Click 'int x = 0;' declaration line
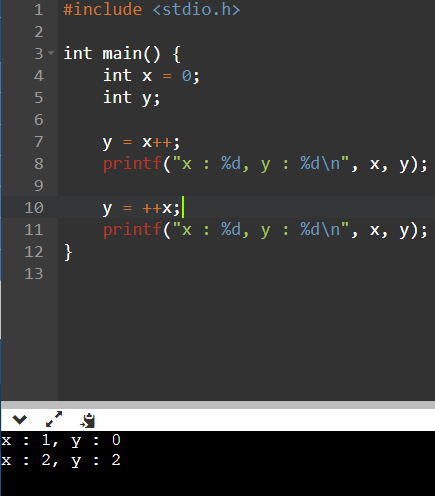This screenshot has width=435, height=496. (151, 76)
